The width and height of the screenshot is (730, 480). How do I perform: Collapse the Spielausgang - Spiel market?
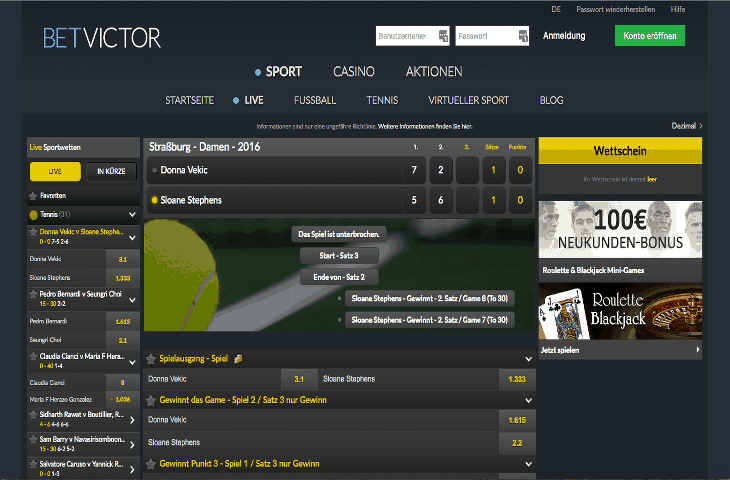528,359
